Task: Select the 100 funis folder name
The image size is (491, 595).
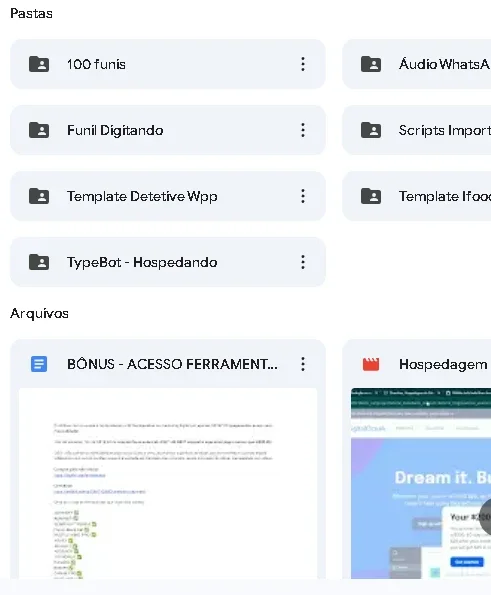Action: click(96, 64)
